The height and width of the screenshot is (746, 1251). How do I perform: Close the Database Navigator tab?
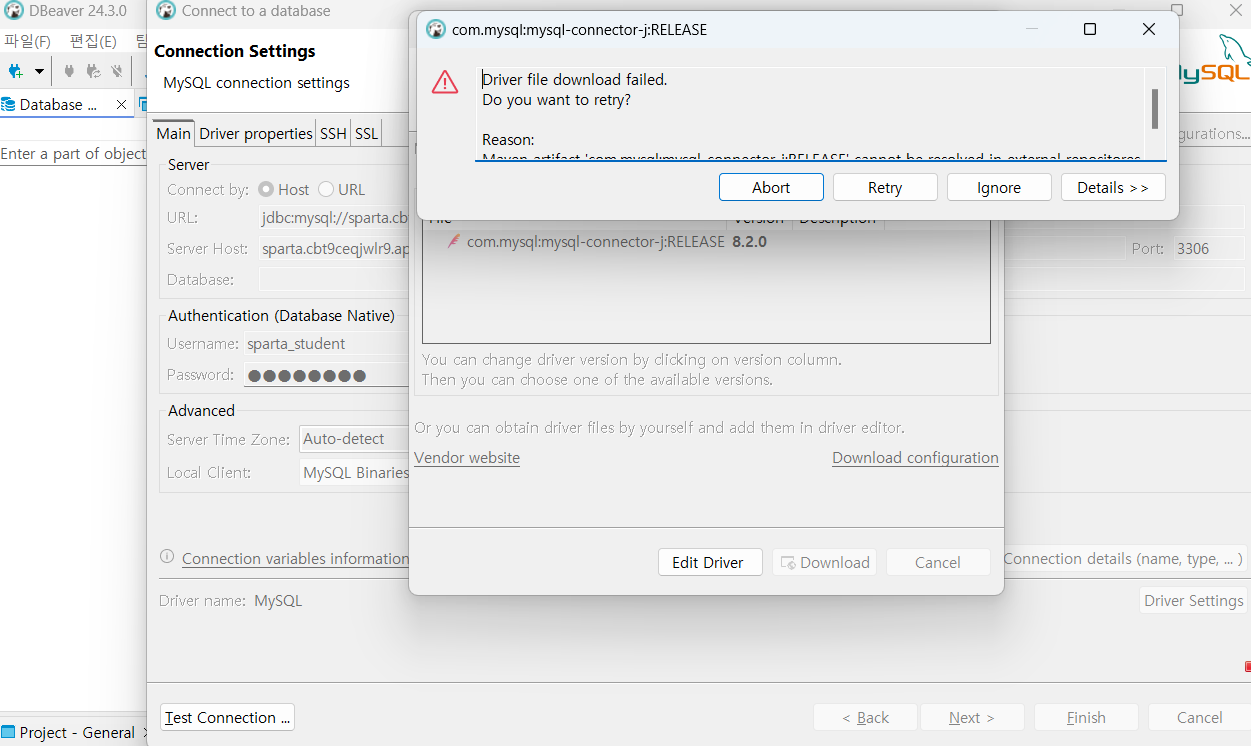121,104
